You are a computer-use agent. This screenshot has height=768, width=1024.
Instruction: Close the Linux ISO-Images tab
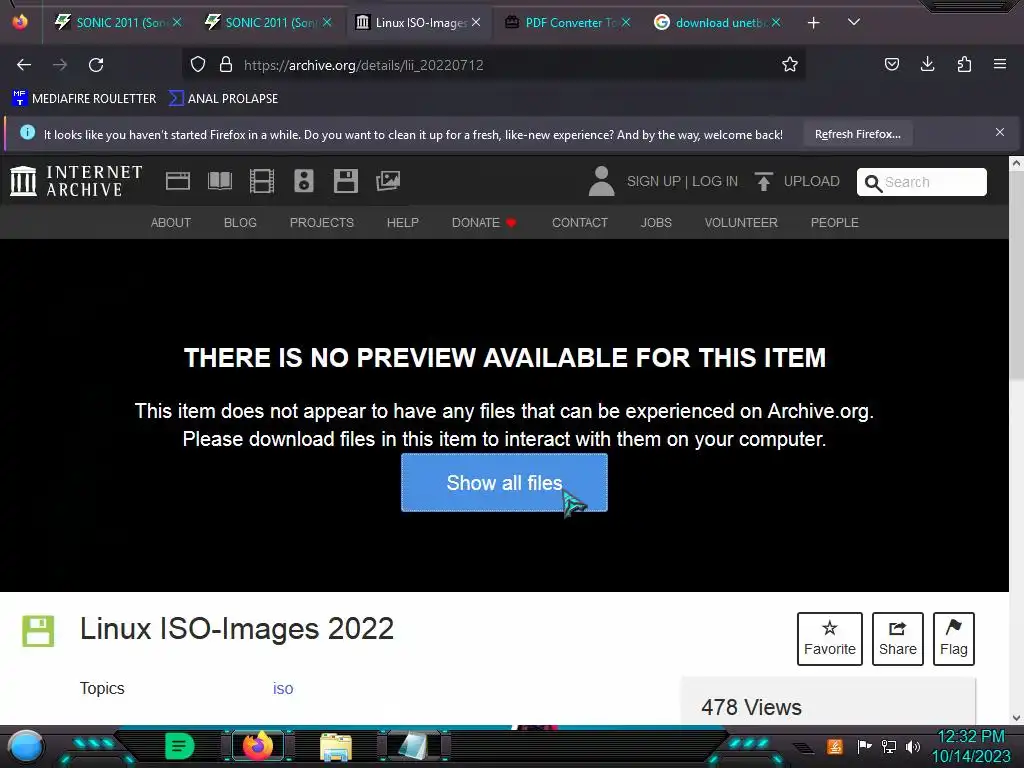476,23
